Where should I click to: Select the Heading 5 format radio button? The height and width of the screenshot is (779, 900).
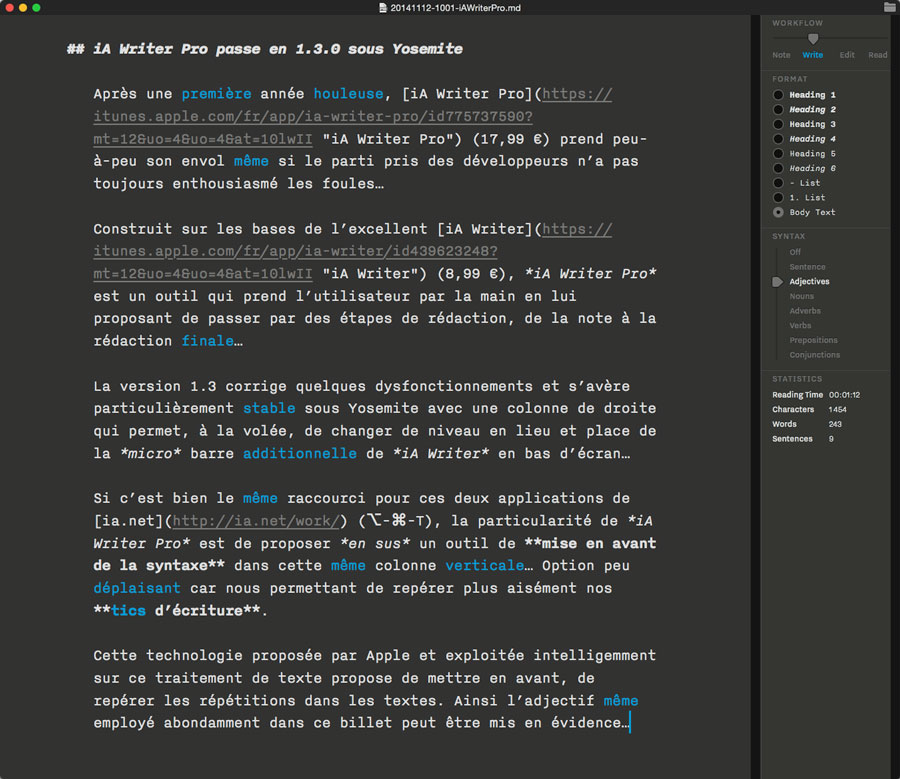coord(778,154)
